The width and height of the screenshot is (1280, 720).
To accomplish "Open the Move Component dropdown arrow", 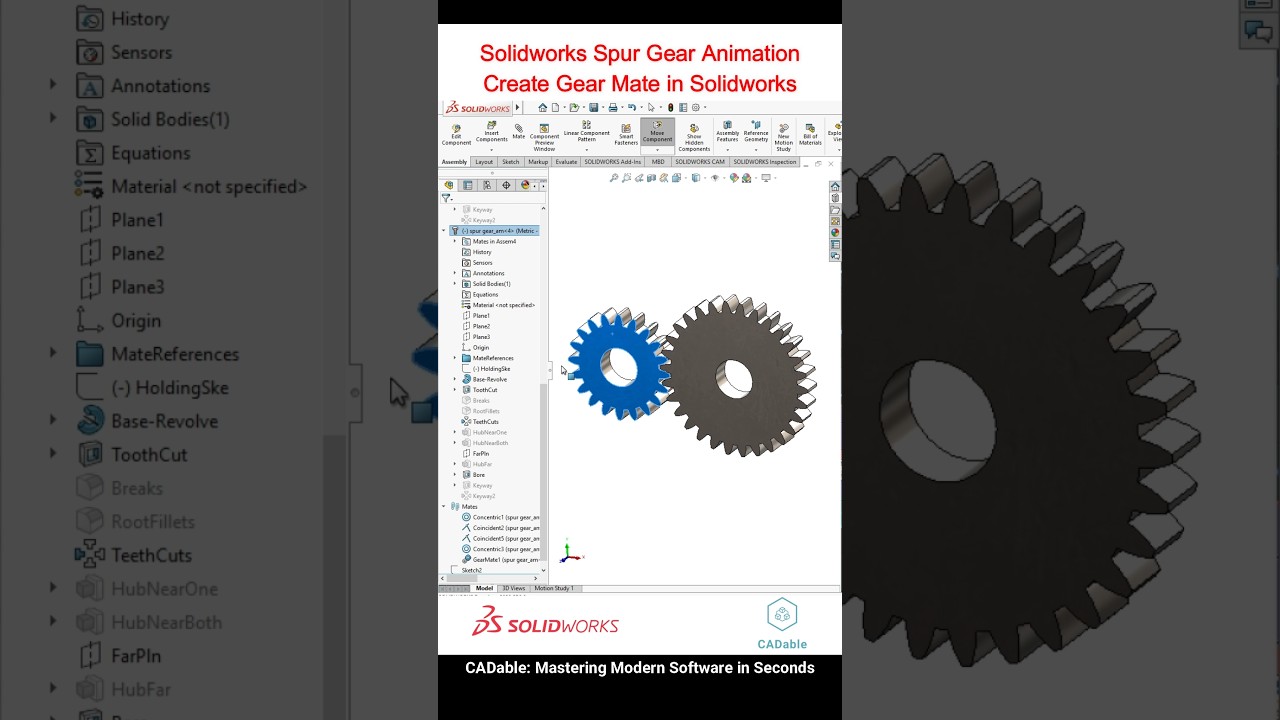I will (x=657, y=150).
